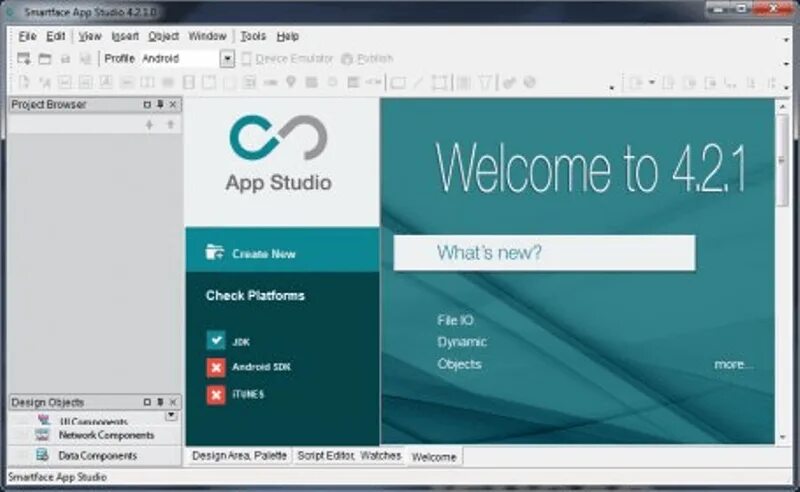Click the Open Project toolbar icon

45,59
